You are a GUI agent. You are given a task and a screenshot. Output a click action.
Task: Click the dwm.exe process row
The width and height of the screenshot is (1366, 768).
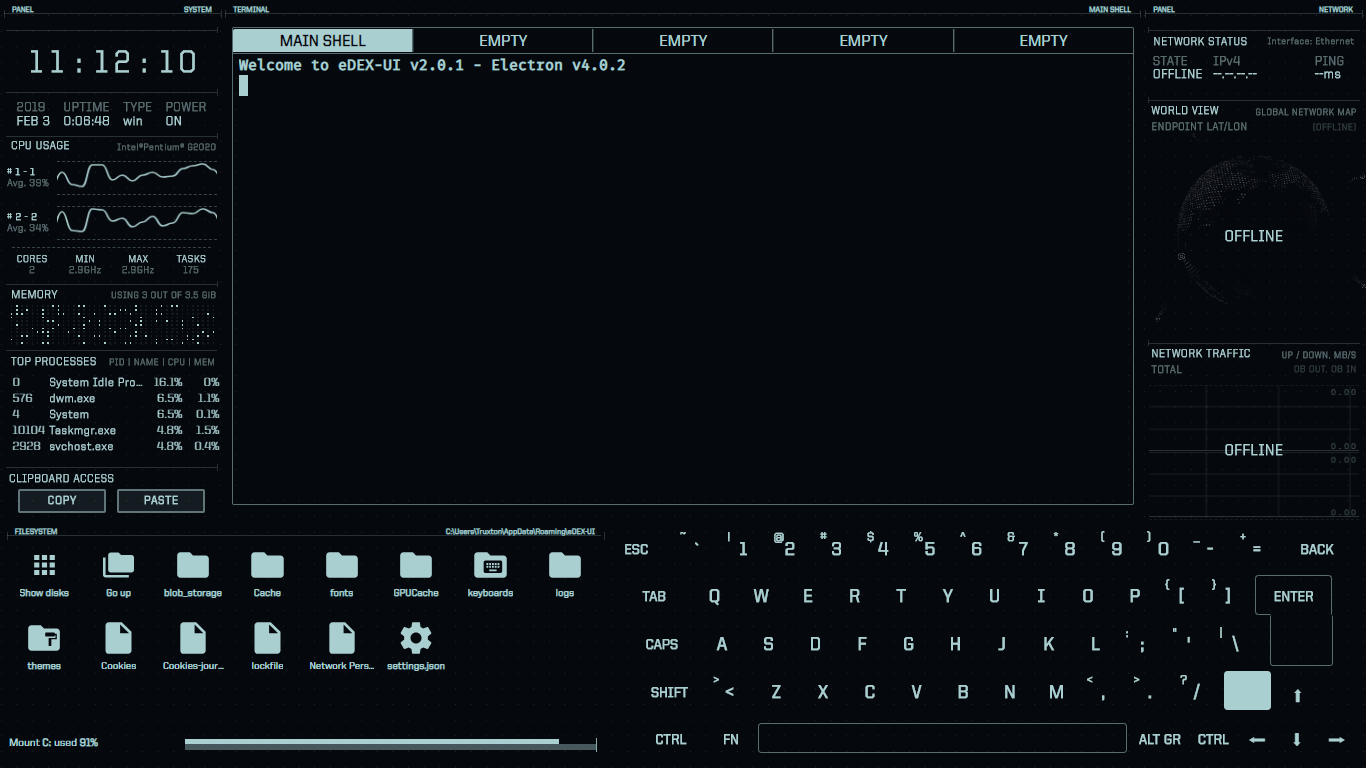coord(115,398)
